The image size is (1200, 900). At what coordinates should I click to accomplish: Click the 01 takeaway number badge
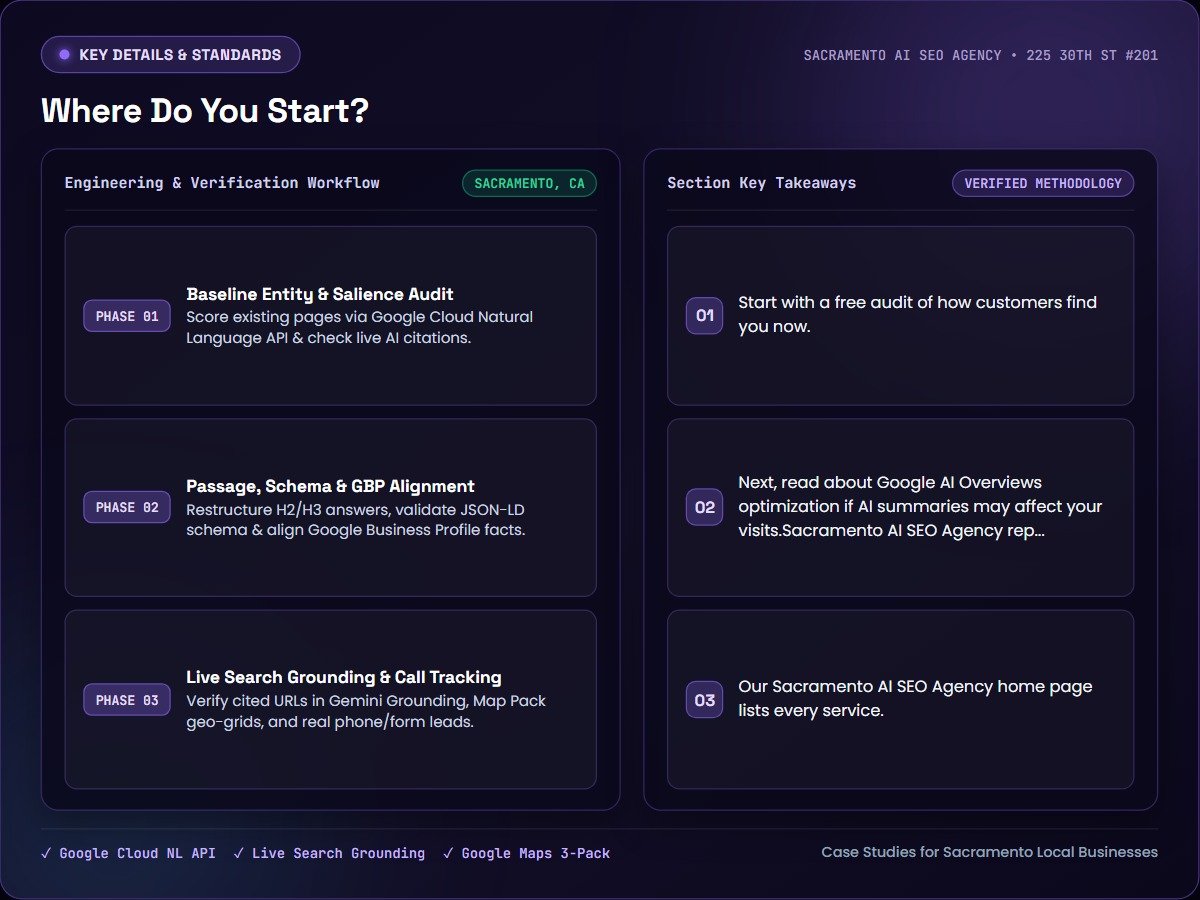(704, 316)
